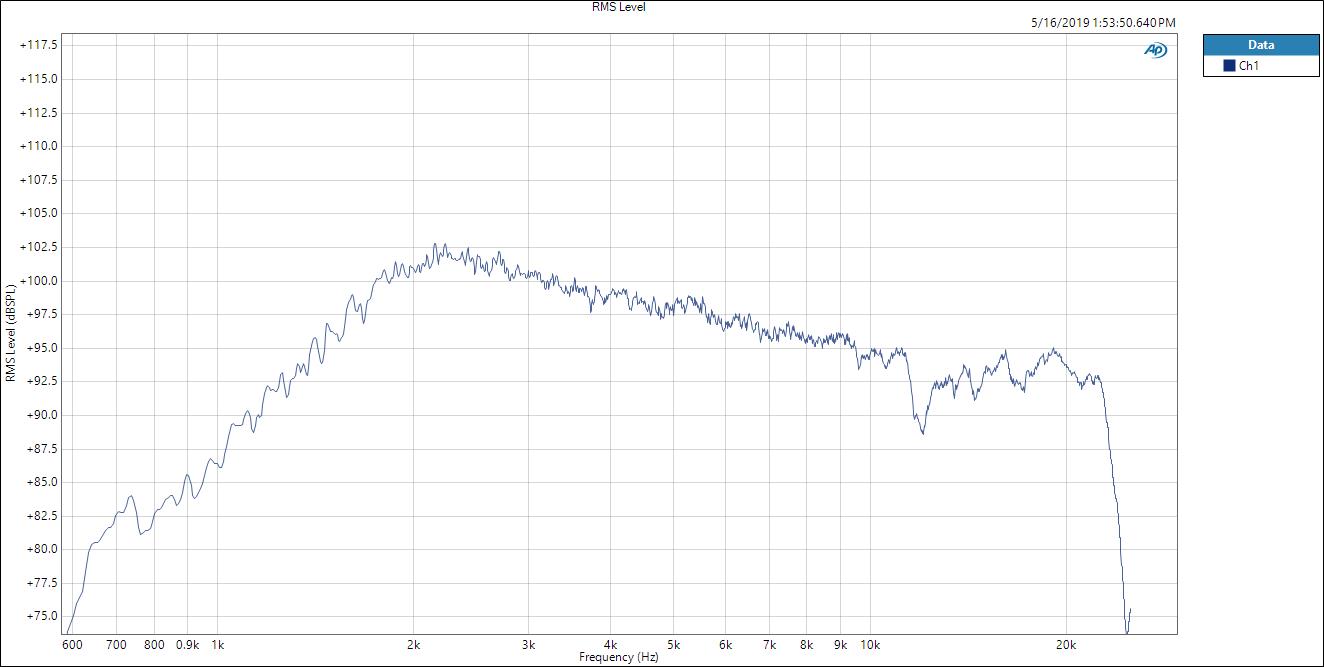Select the Ch1 legend entry
The width and height of the screenshot is (1324, 667).
(x=1261, y=66)
